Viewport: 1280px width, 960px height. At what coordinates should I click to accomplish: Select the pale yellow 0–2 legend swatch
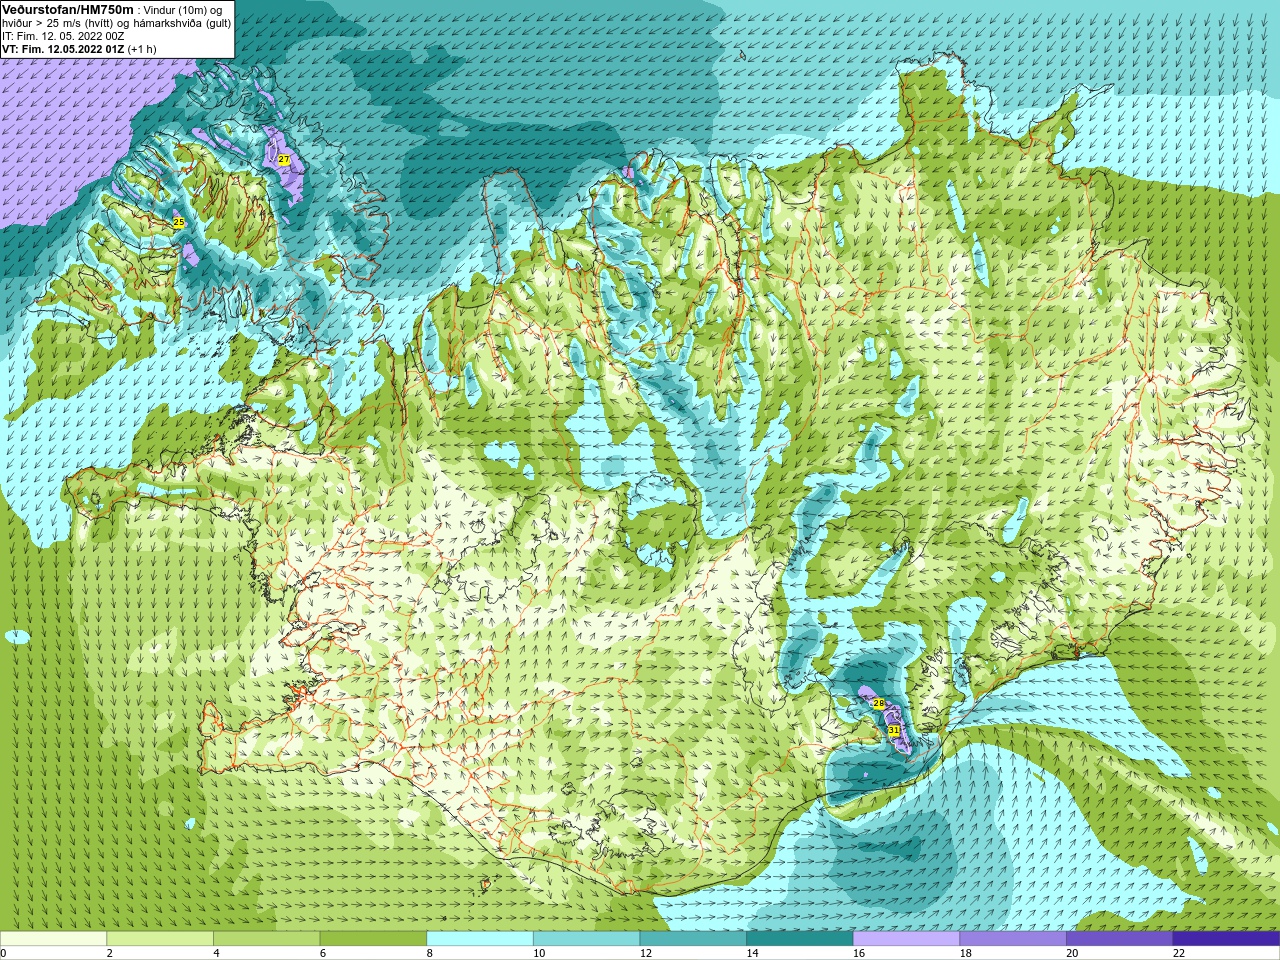tap(53, 939)
